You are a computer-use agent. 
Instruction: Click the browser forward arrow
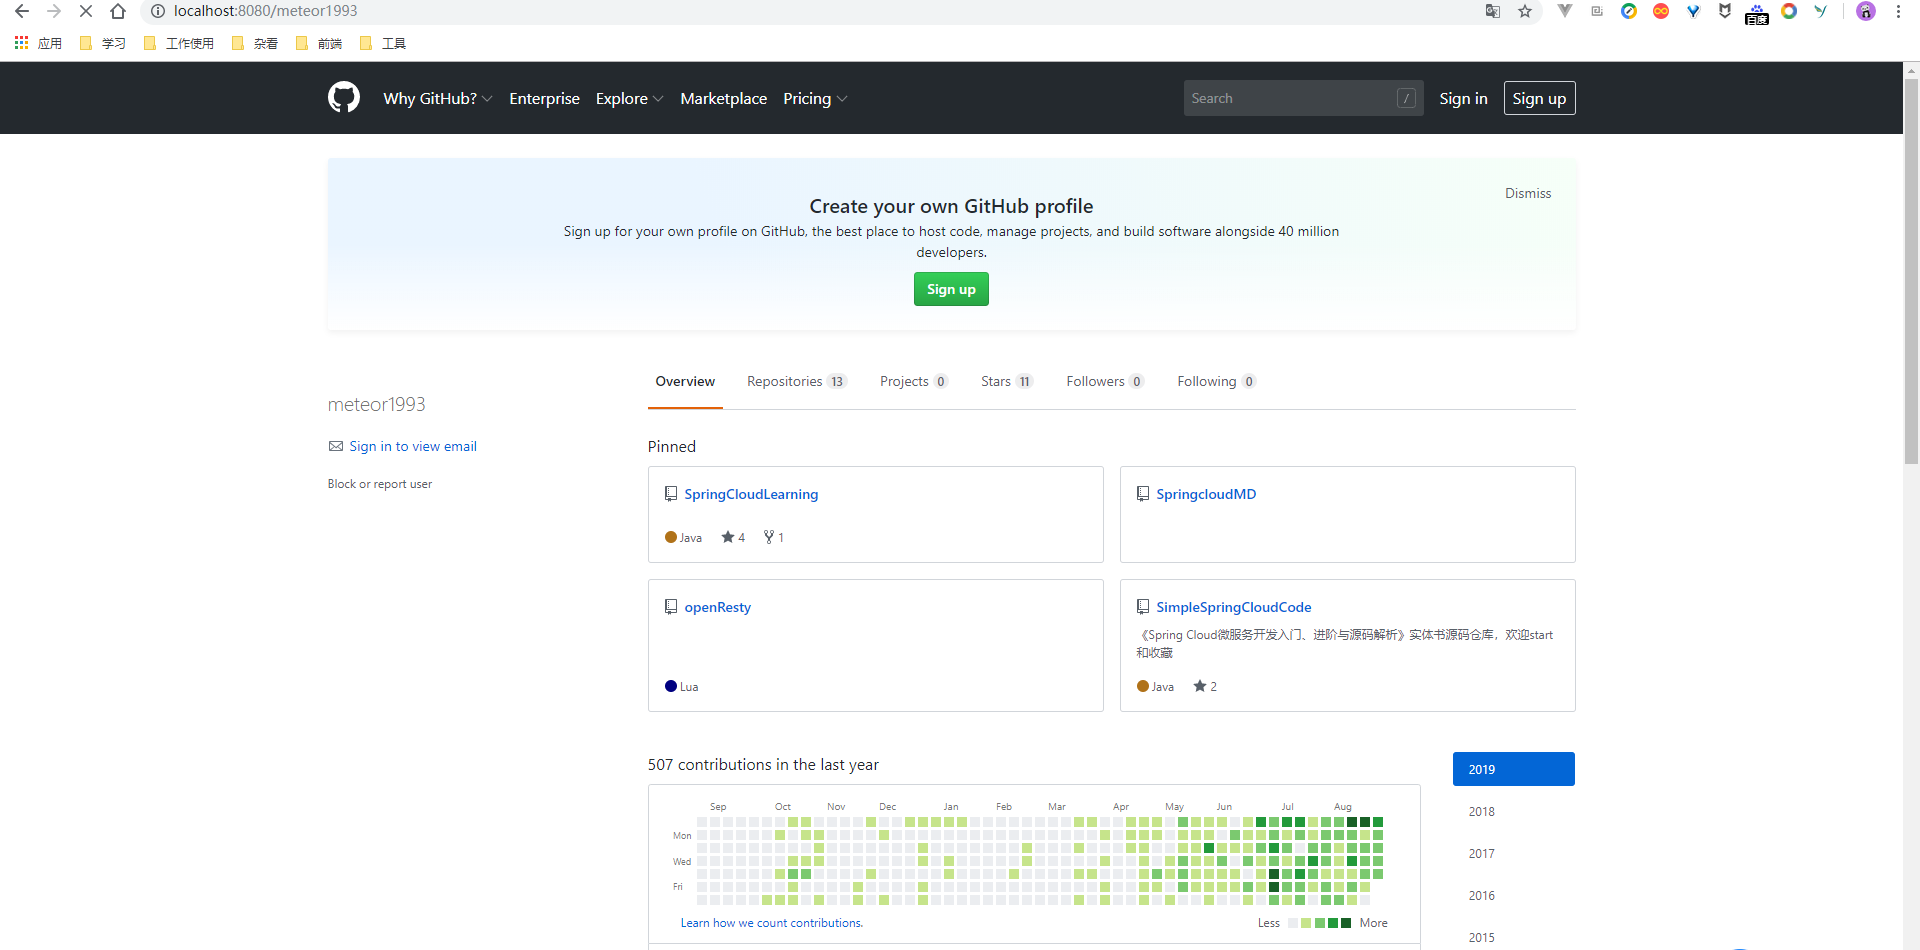54,11
